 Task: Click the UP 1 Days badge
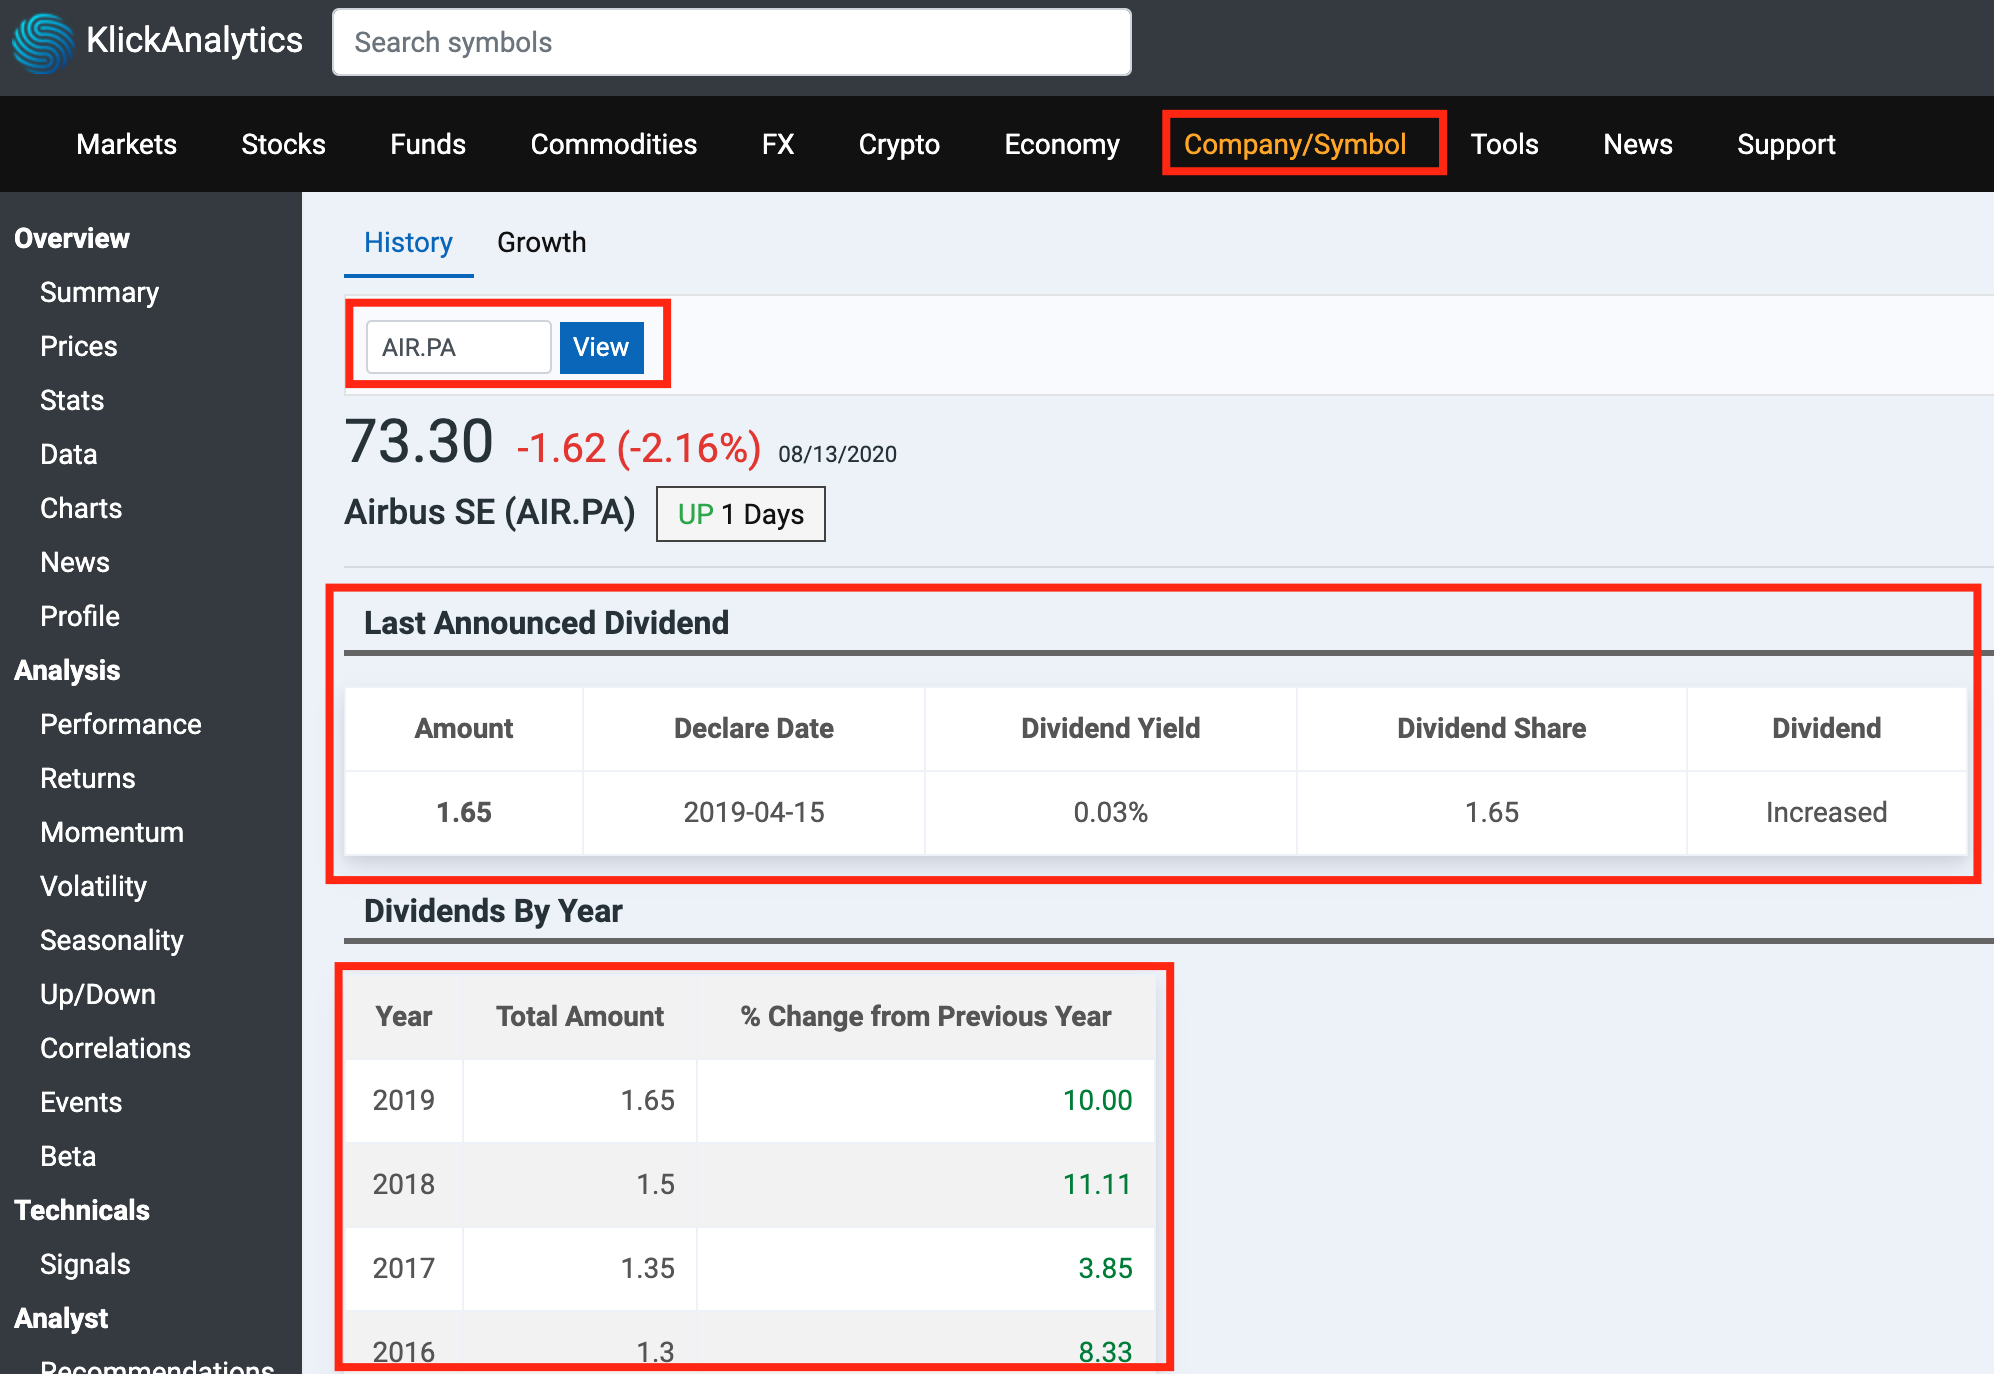740,514
